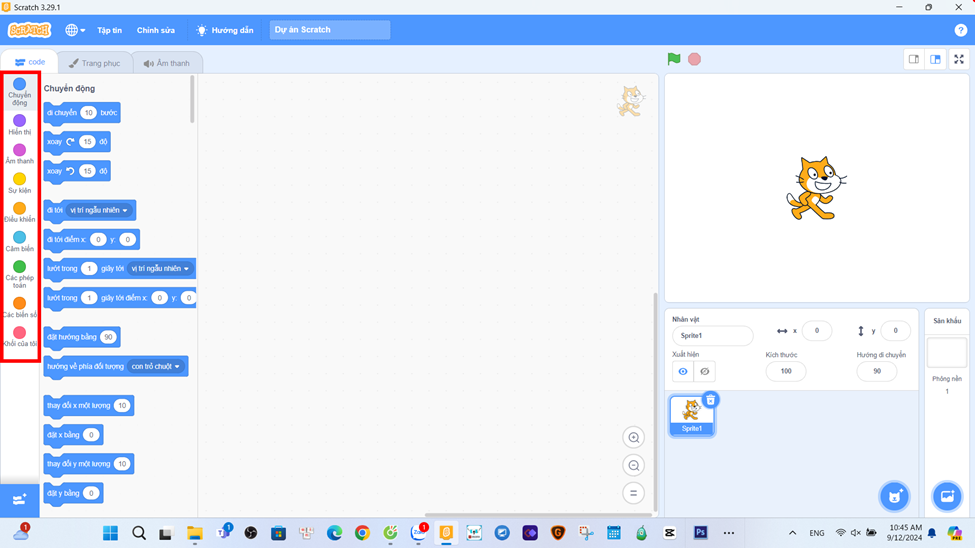Open the add extension button

click(19, 499)
